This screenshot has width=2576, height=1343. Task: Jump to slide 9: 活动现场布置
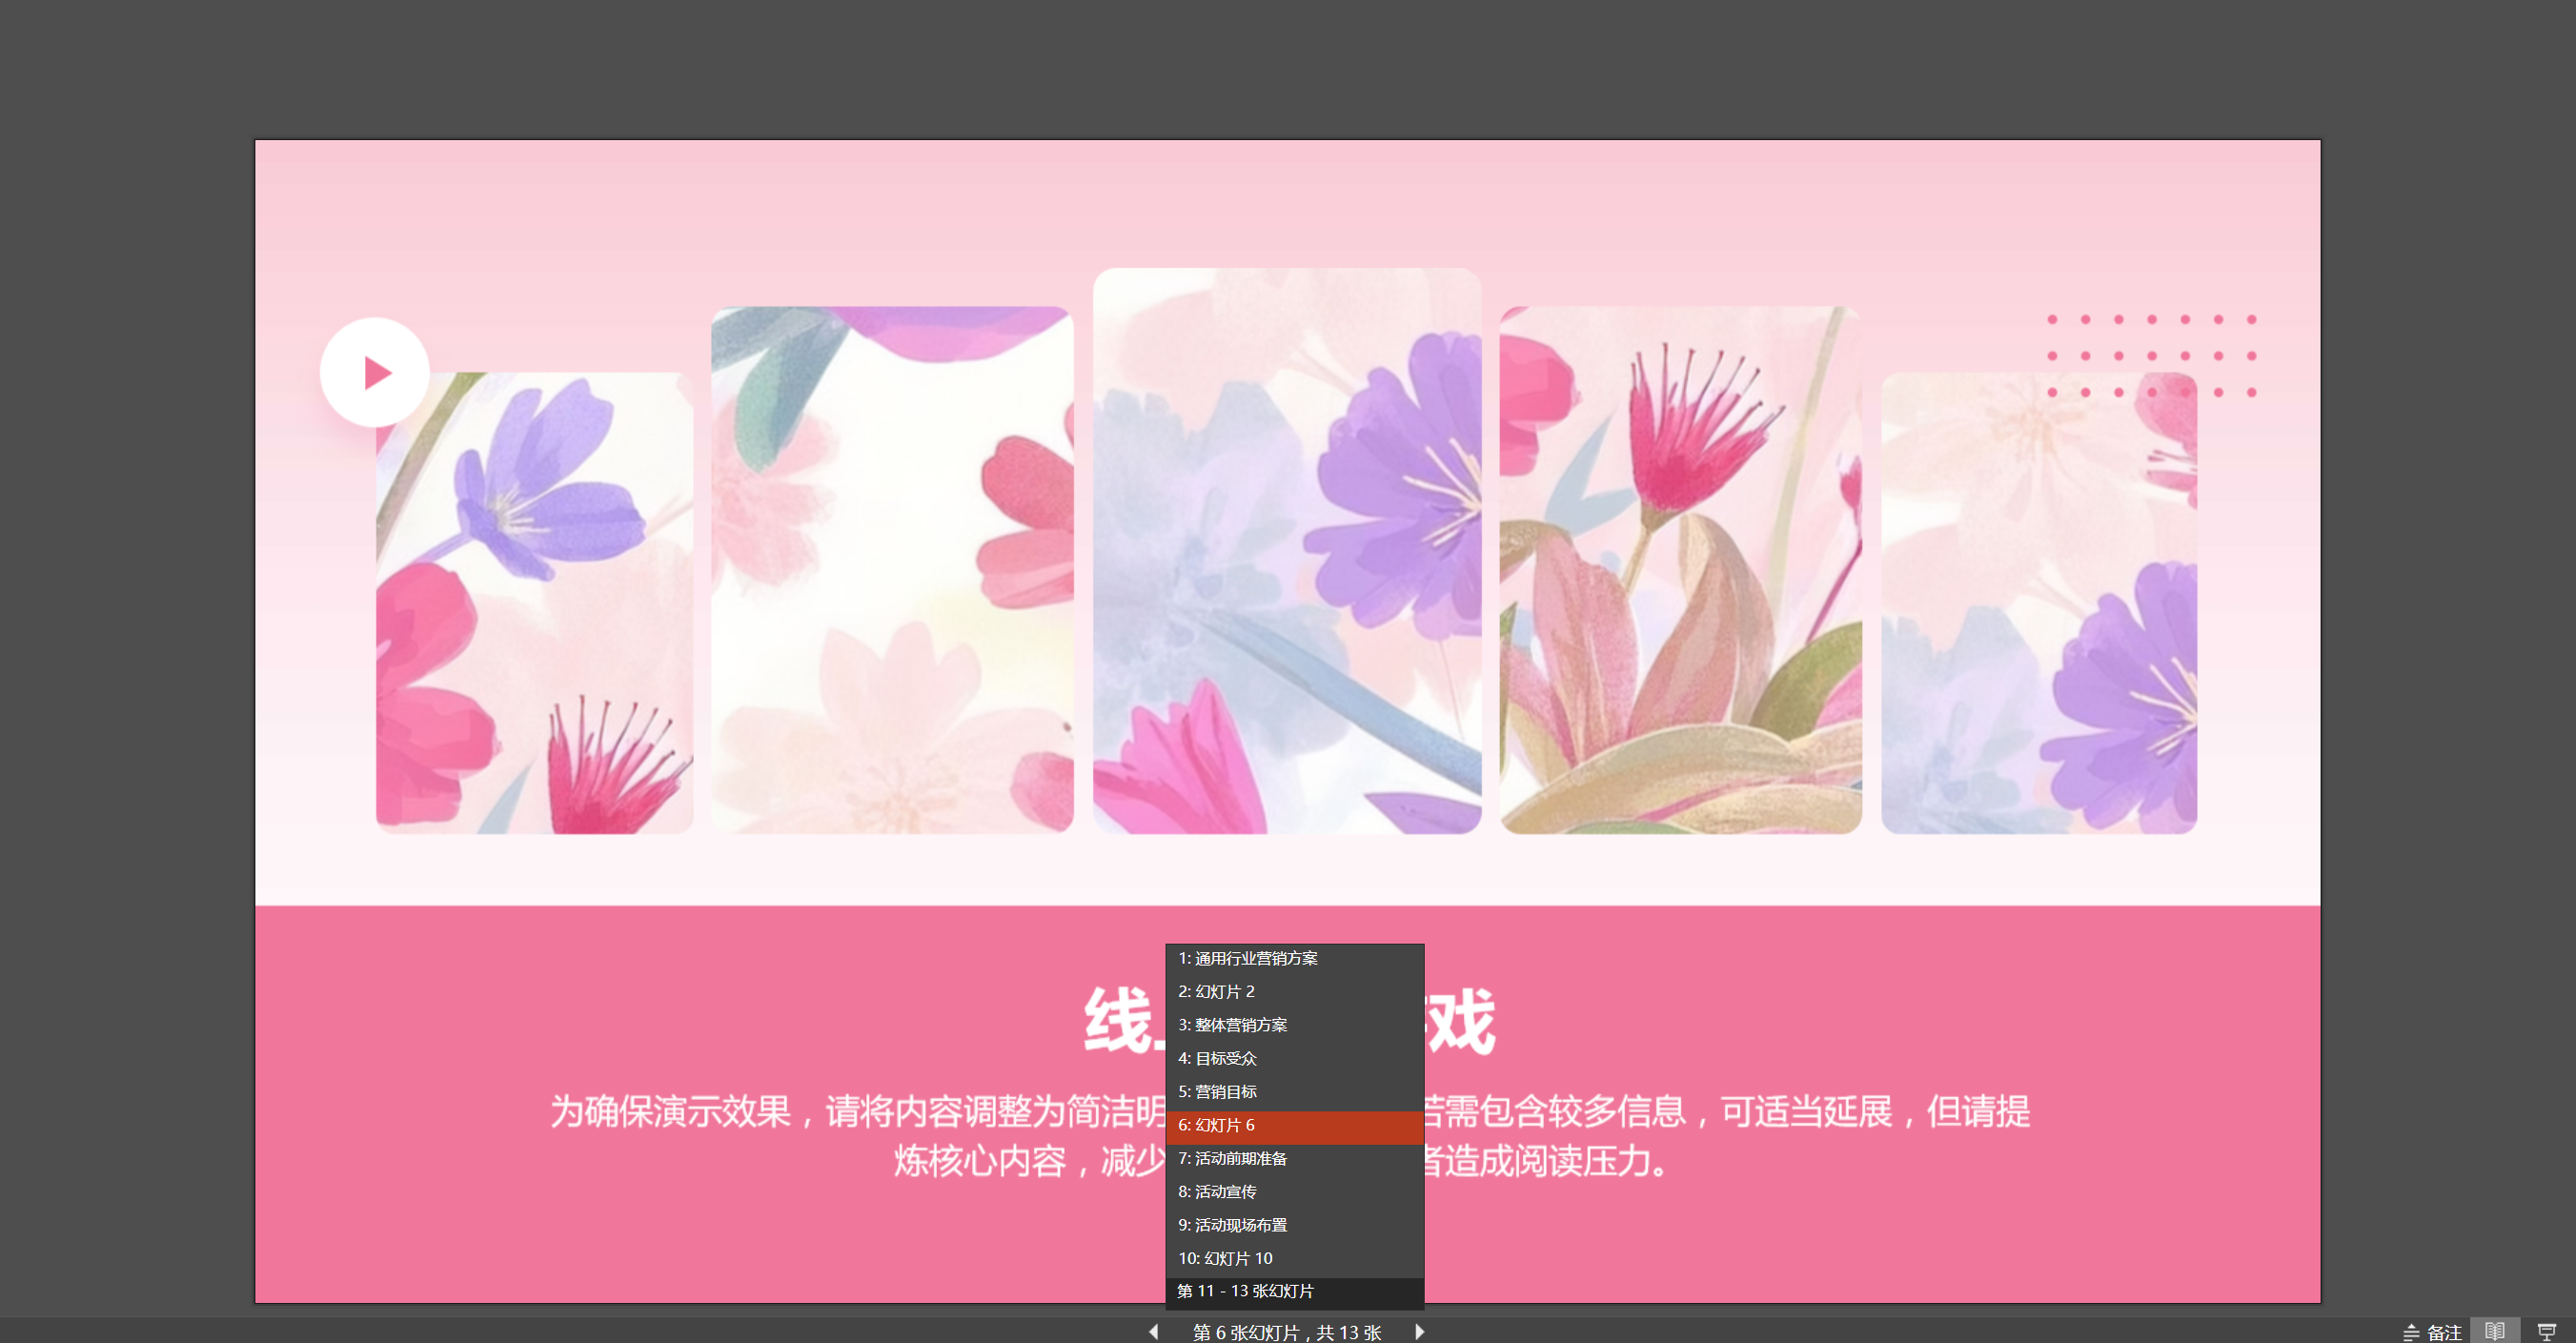coord(1295,1225)
